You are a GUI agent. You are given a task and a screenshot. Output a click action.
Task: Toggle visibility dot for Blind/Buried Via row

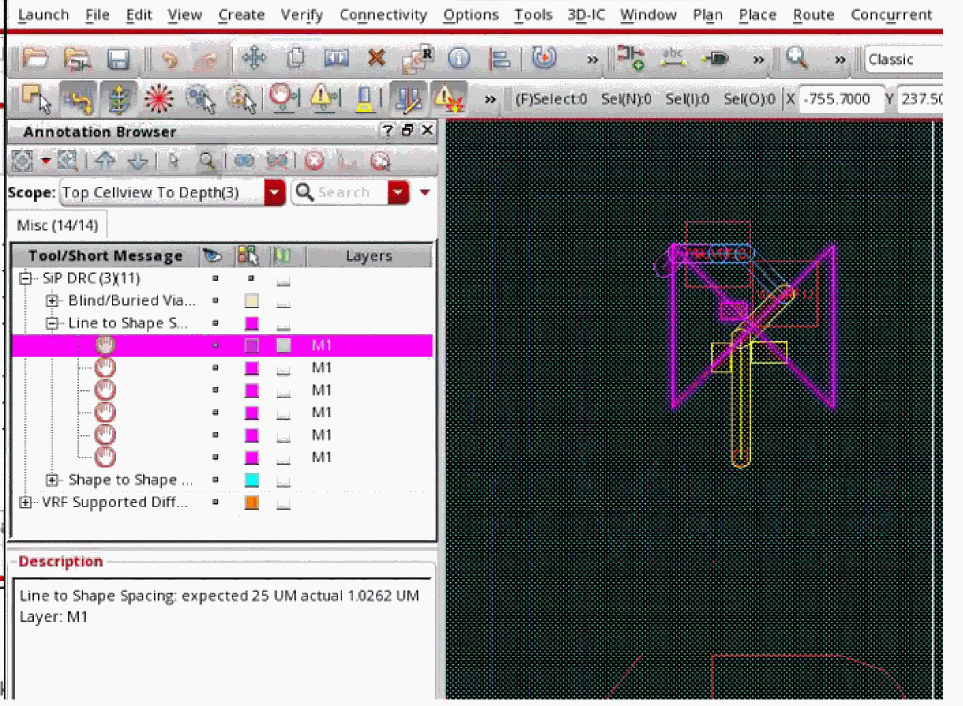point(214,301)
